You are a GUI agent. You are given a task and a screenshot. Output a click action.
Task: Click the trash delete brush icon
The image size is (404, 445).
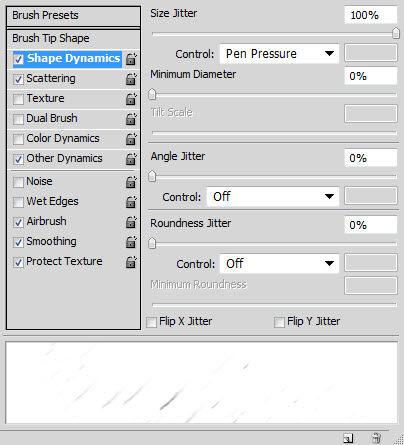pyautogui.click(x=376, y=438)
